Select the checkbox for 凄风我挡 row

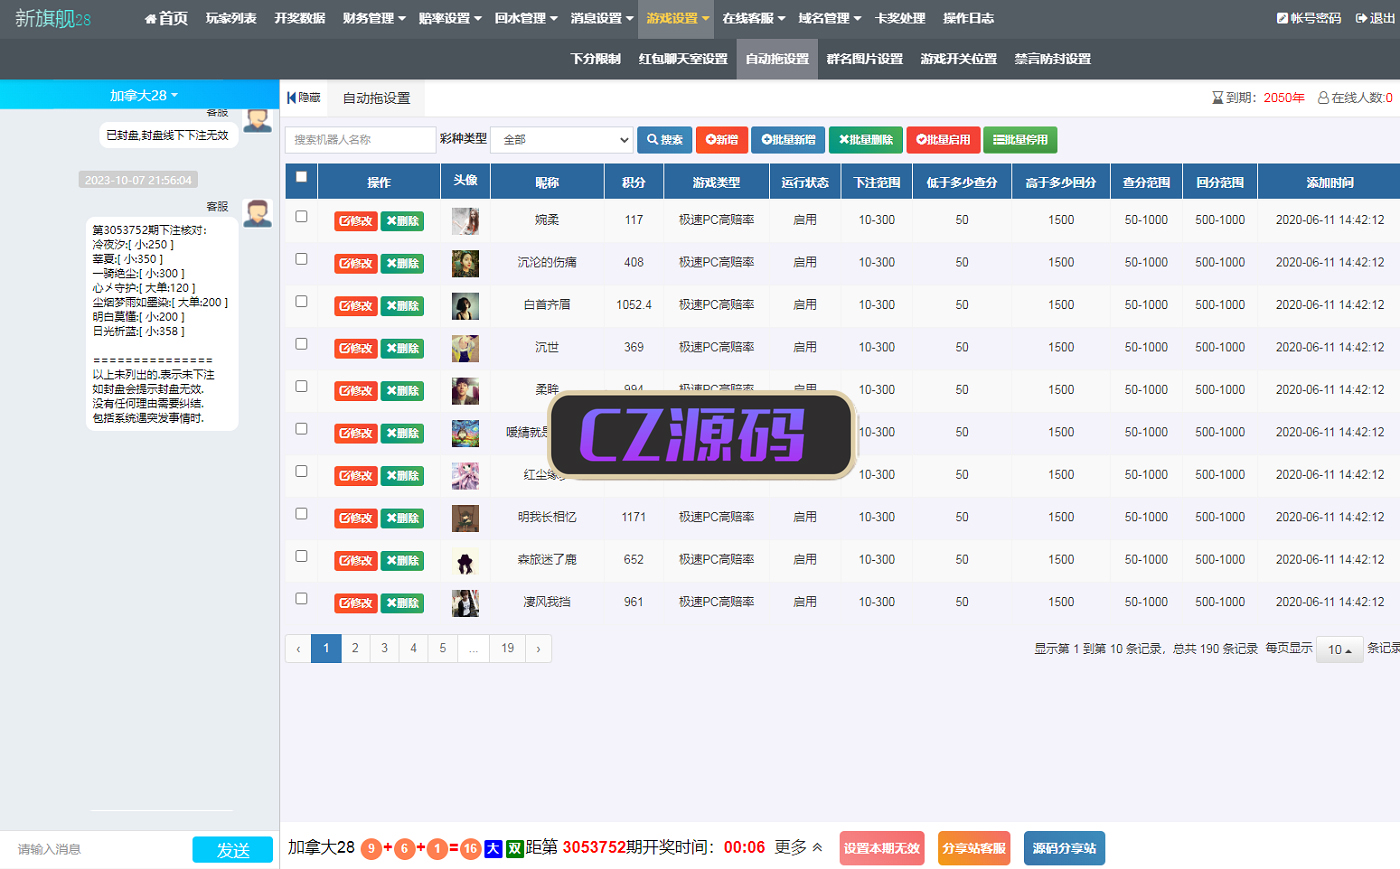click(301, 599)
